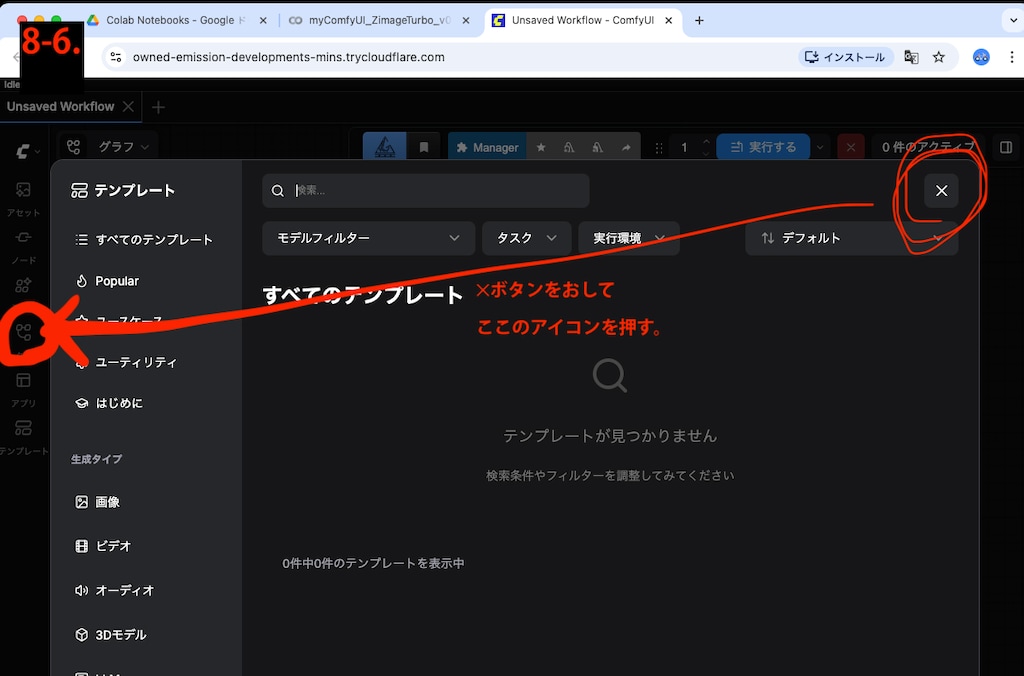The image size is (1024, 676).
Task: Click the インストール button in the browser bar
Action: click(845, 57)
